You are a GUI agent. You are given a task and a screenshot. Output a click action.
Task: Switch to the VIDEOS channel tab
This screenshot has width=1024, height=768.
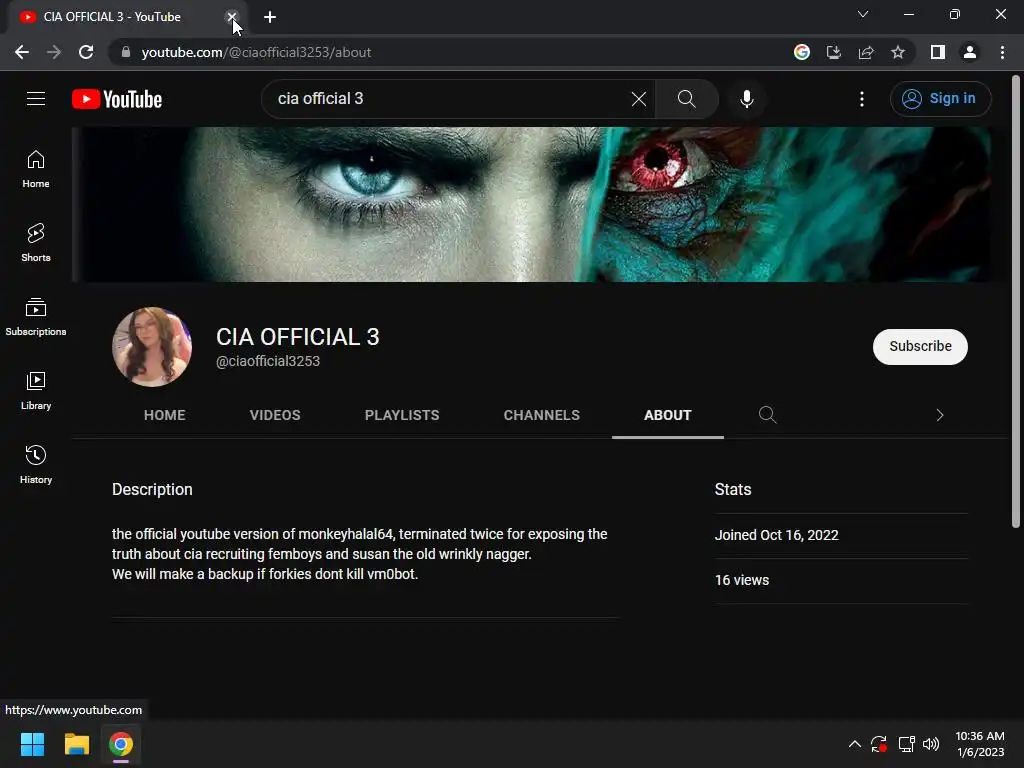tap(275, 415)
